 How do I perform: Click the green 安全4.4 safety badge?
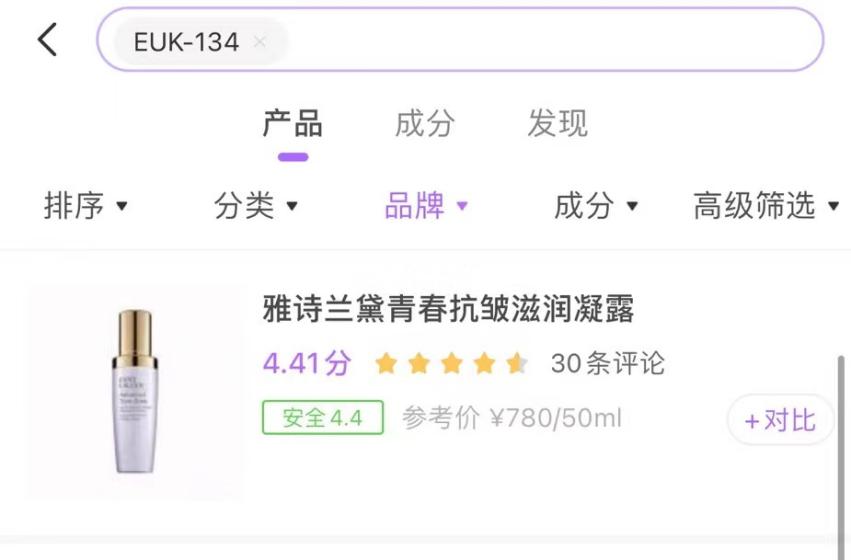pos(323,417)
